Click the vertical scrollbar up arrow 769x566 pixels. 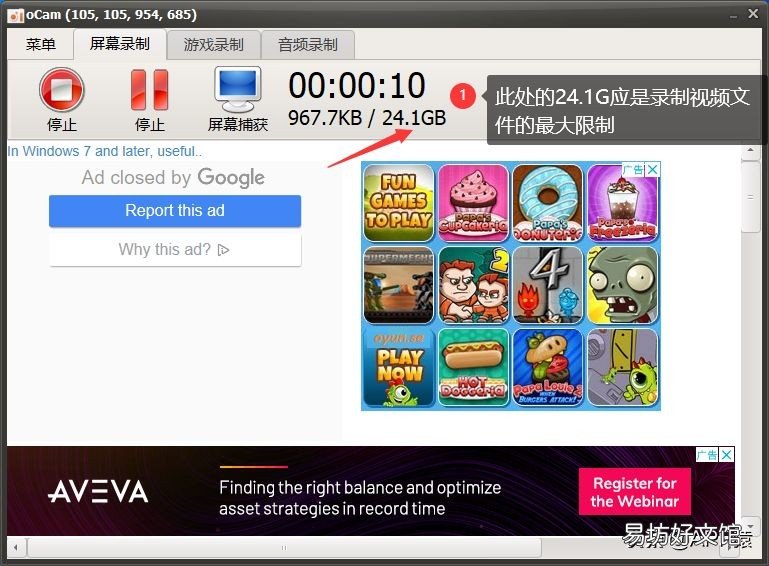click(750, 152)
